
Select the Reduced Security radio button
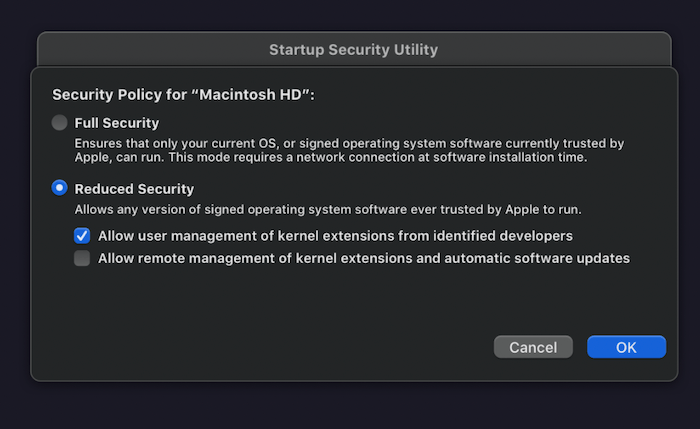(60, 188)
